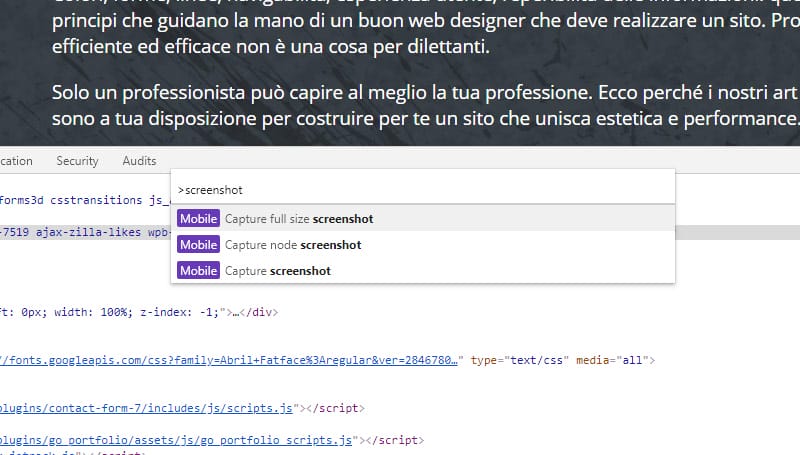Open the fonts.googleapis.com stylesheet link
The width and height of the screenshot is (800, 455).
pos(230,358)
